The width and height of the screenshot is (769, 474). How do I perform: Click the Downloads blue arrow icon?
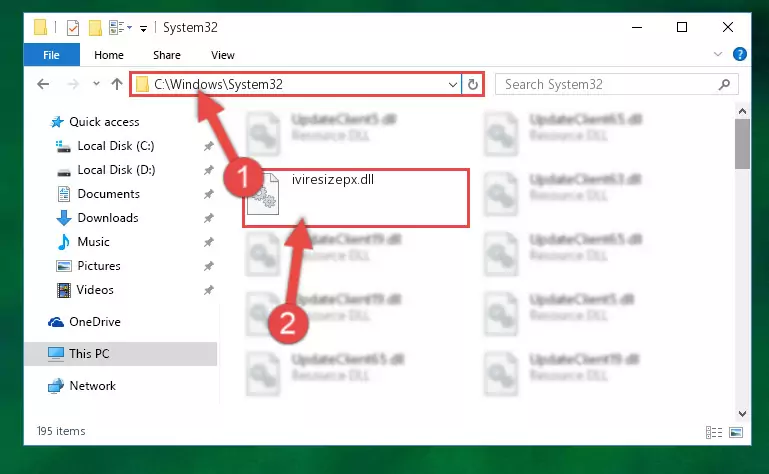click(64, 218)
